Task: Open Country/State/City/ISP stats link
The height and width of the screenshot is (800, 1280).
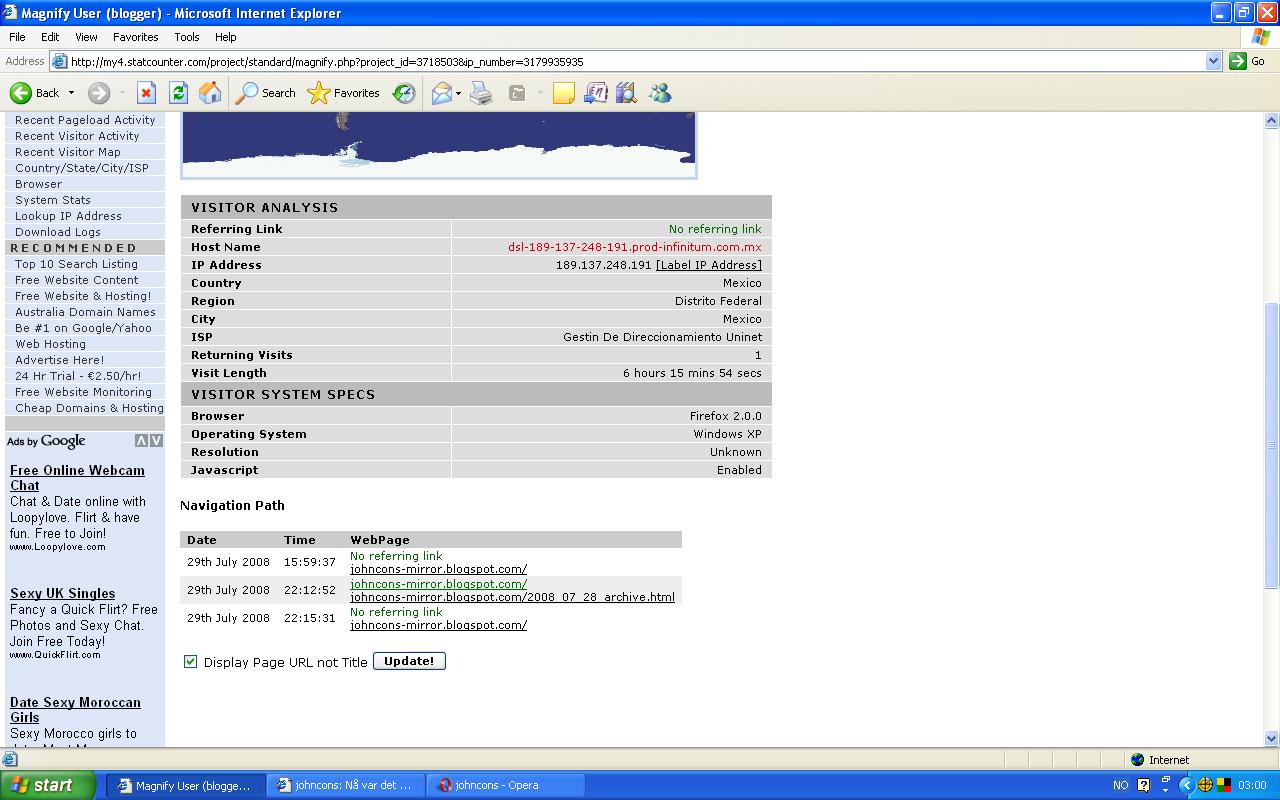Action: (x=82, y=168)
